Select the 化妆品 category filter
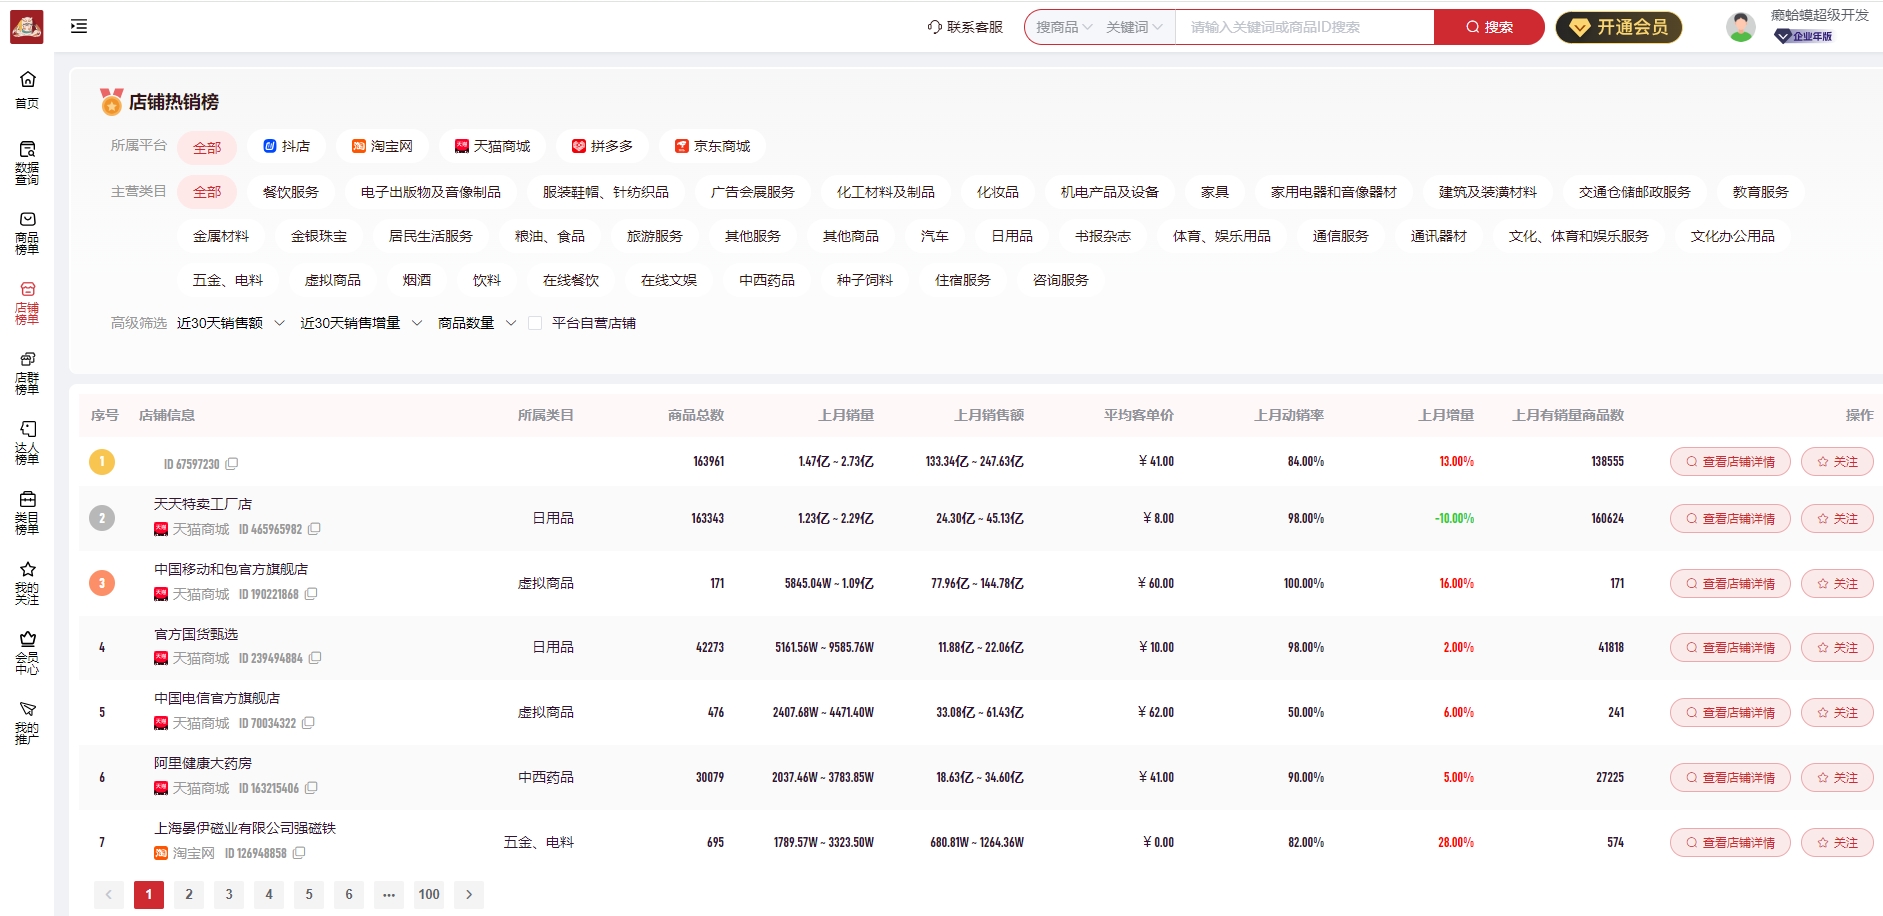The width and height of the screenshot is (1883, 916). 996,191
